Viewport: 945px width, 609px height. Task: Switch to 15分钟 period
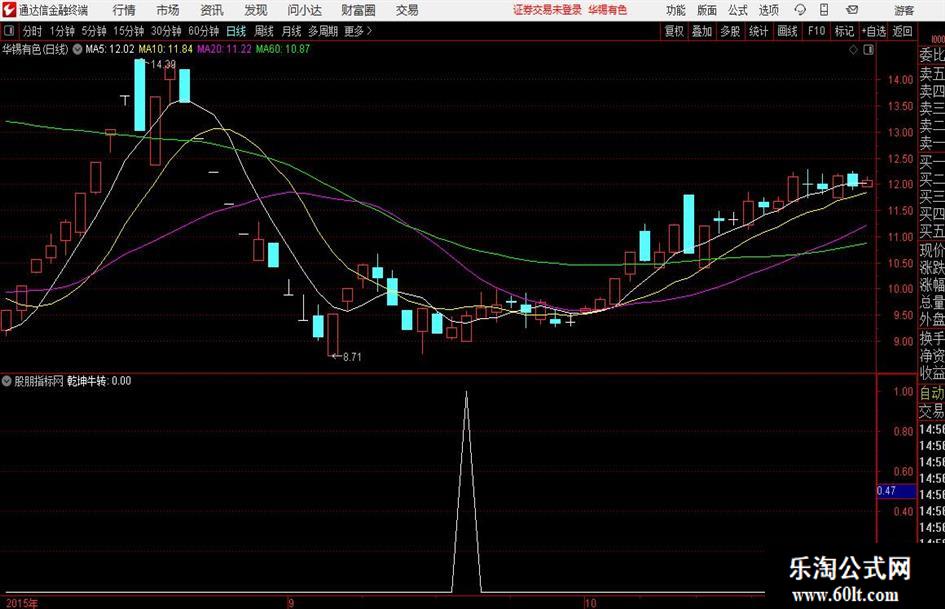[128, 31]
